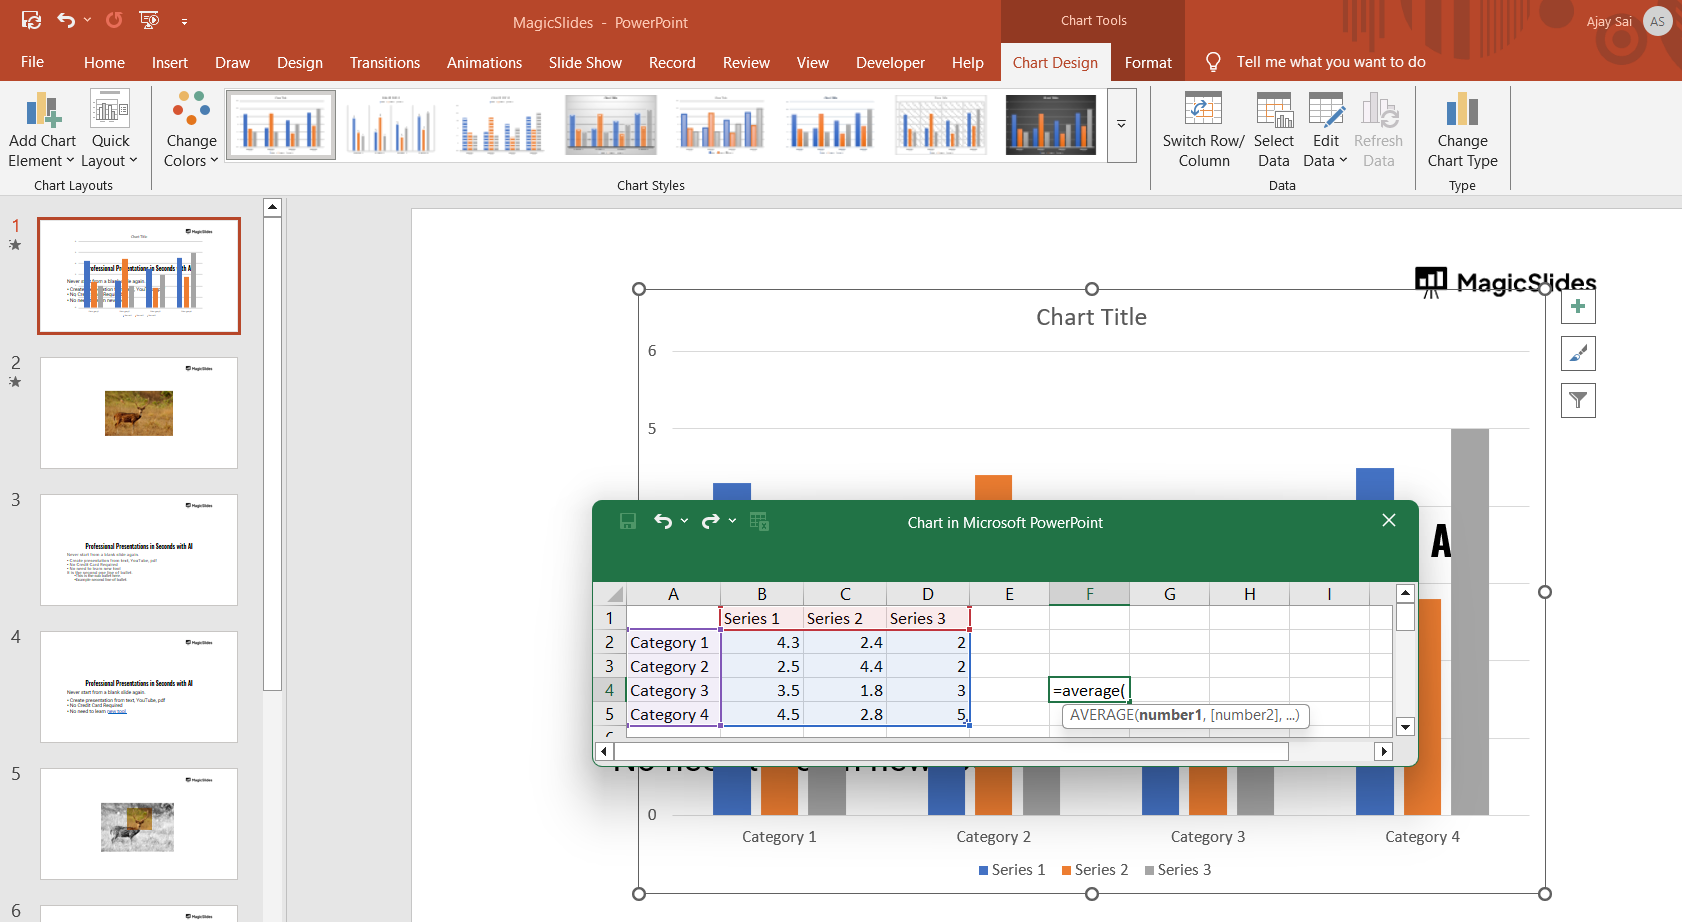Select slide 2 thumbnail with deer
This screenshot has width=1682, height=922.
pyautogui.click(x=139, y=413)
